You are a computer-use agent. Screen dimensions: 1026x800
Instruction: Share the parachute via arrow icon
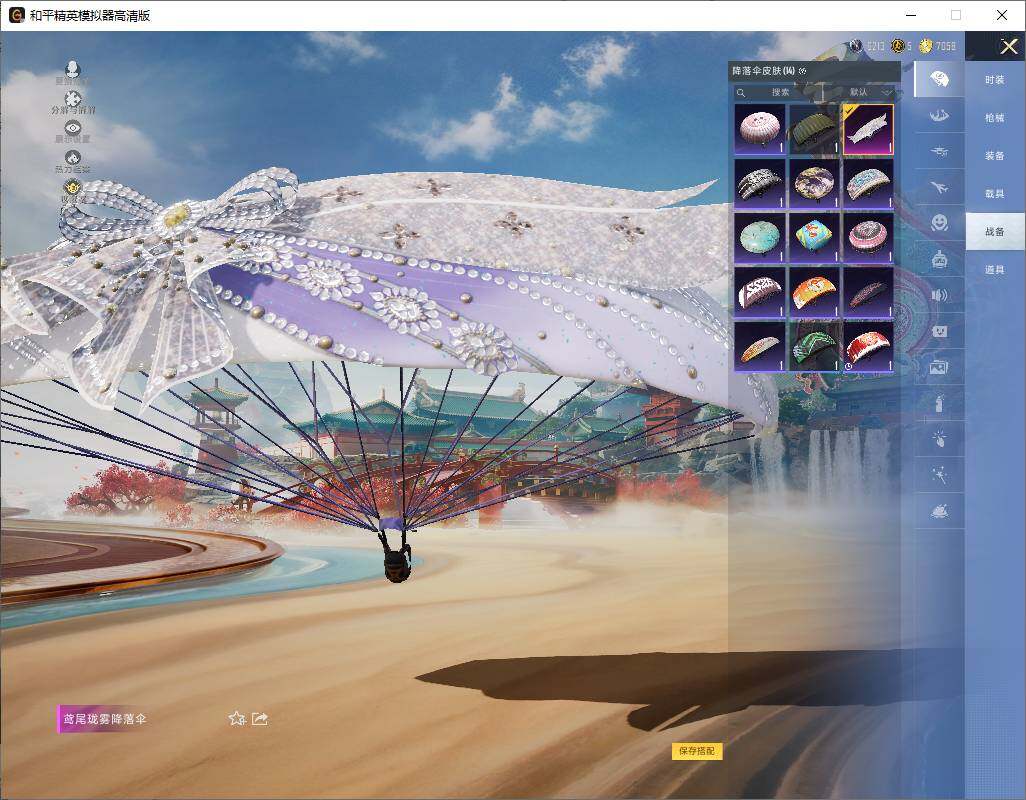coord(260,718)
